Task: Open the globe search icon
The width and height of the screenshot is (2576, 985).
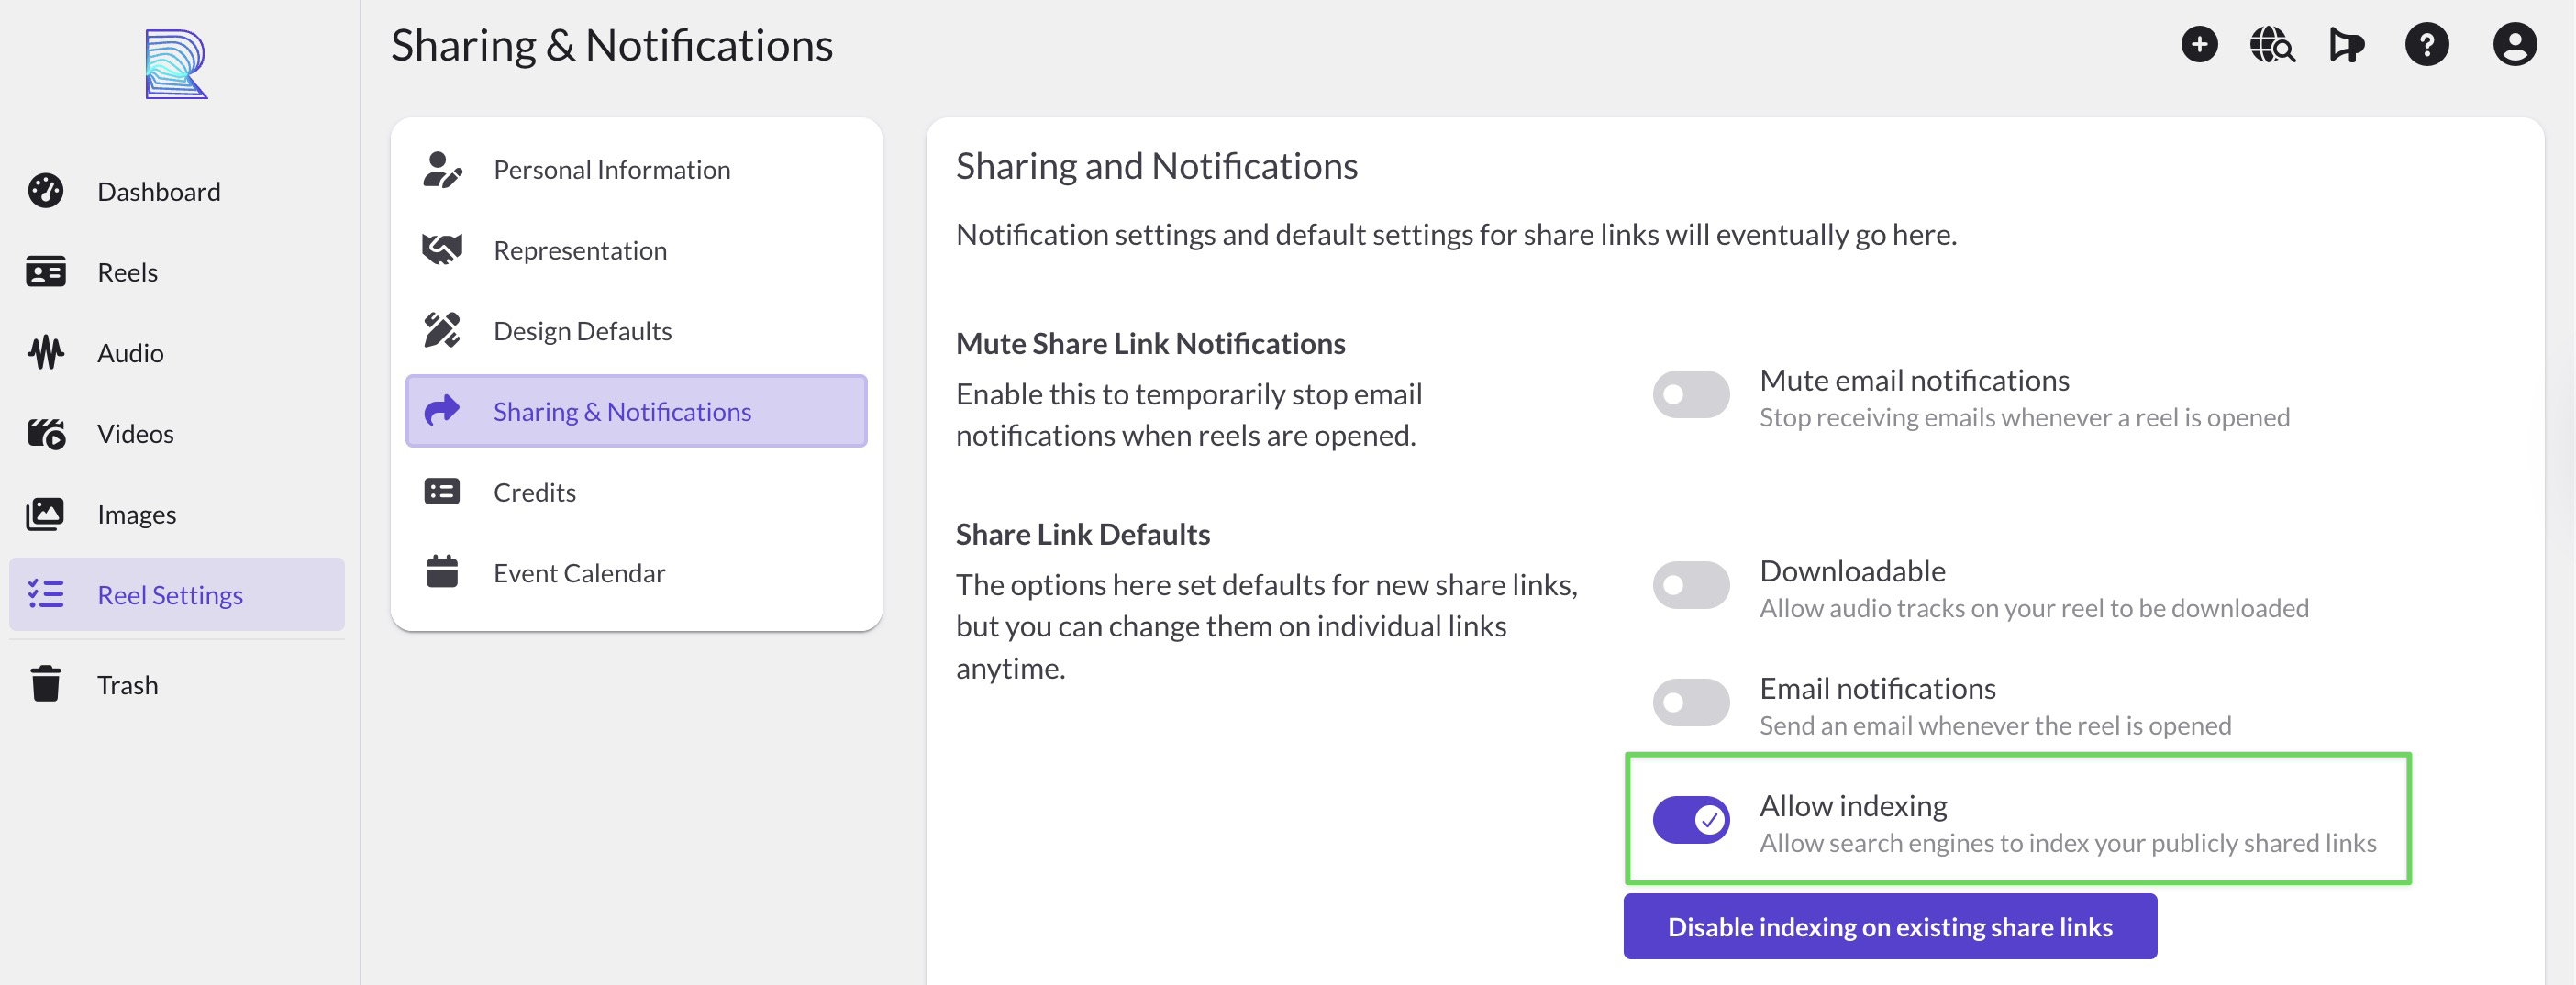Action: coord(2272,45)
